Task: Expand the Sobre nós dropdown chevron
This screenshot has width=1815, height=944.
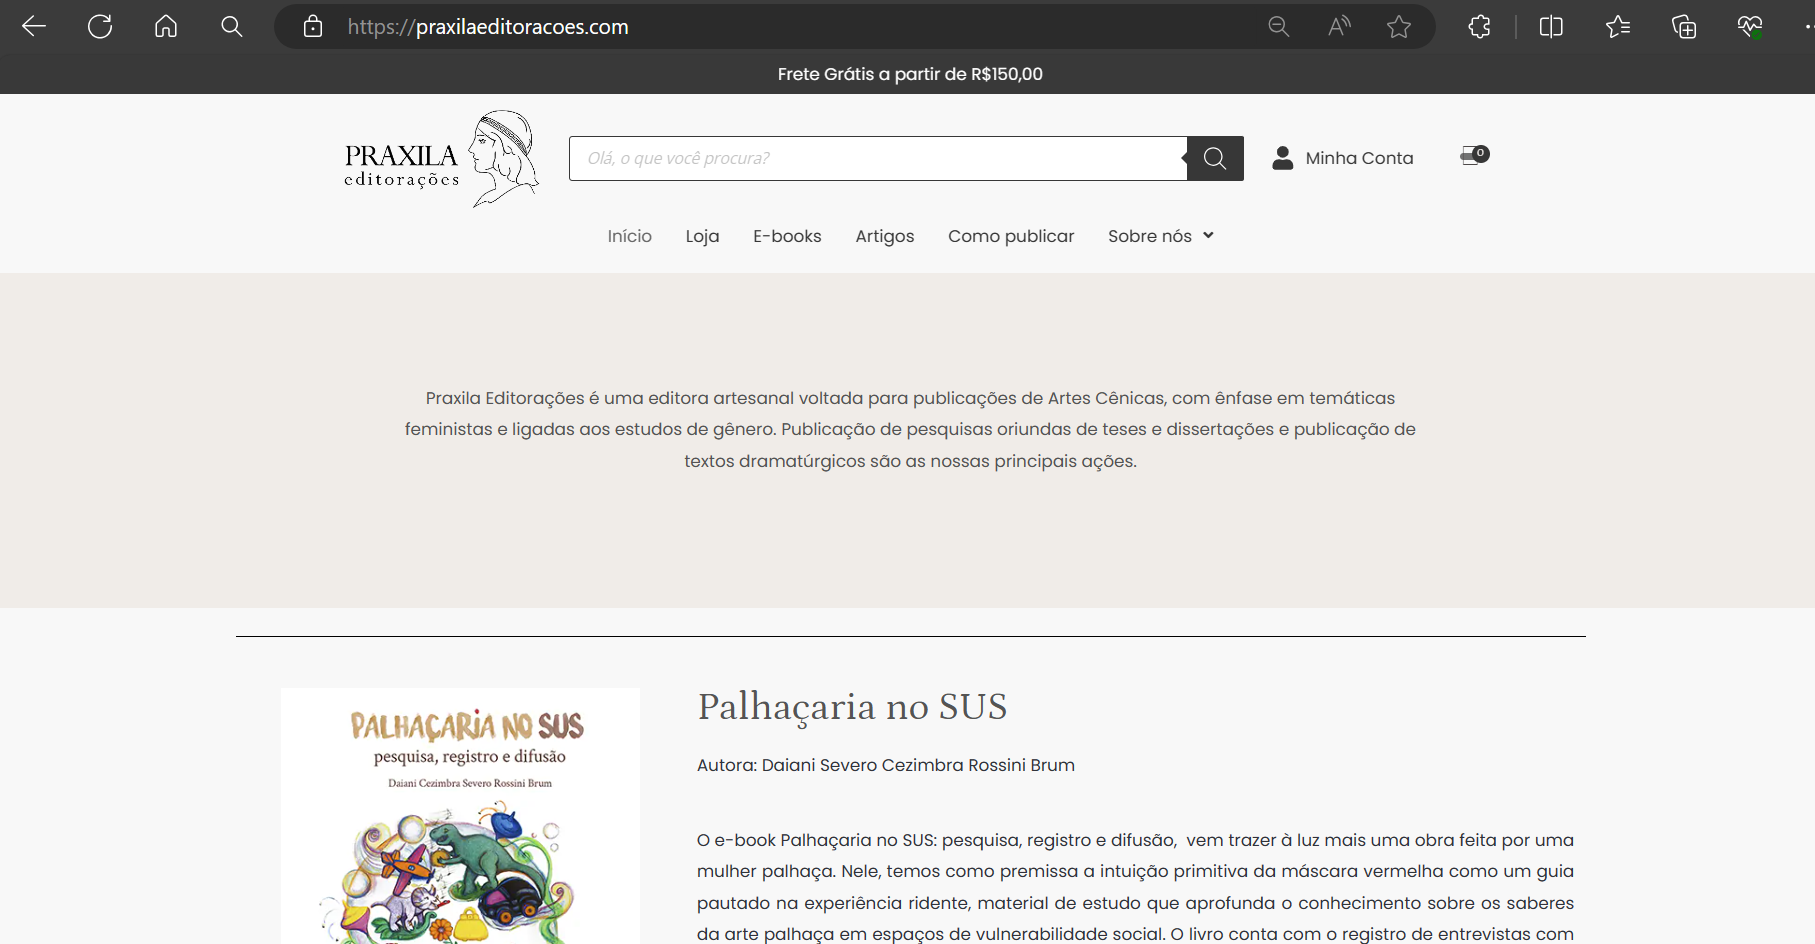Action: click(1208, 236)
